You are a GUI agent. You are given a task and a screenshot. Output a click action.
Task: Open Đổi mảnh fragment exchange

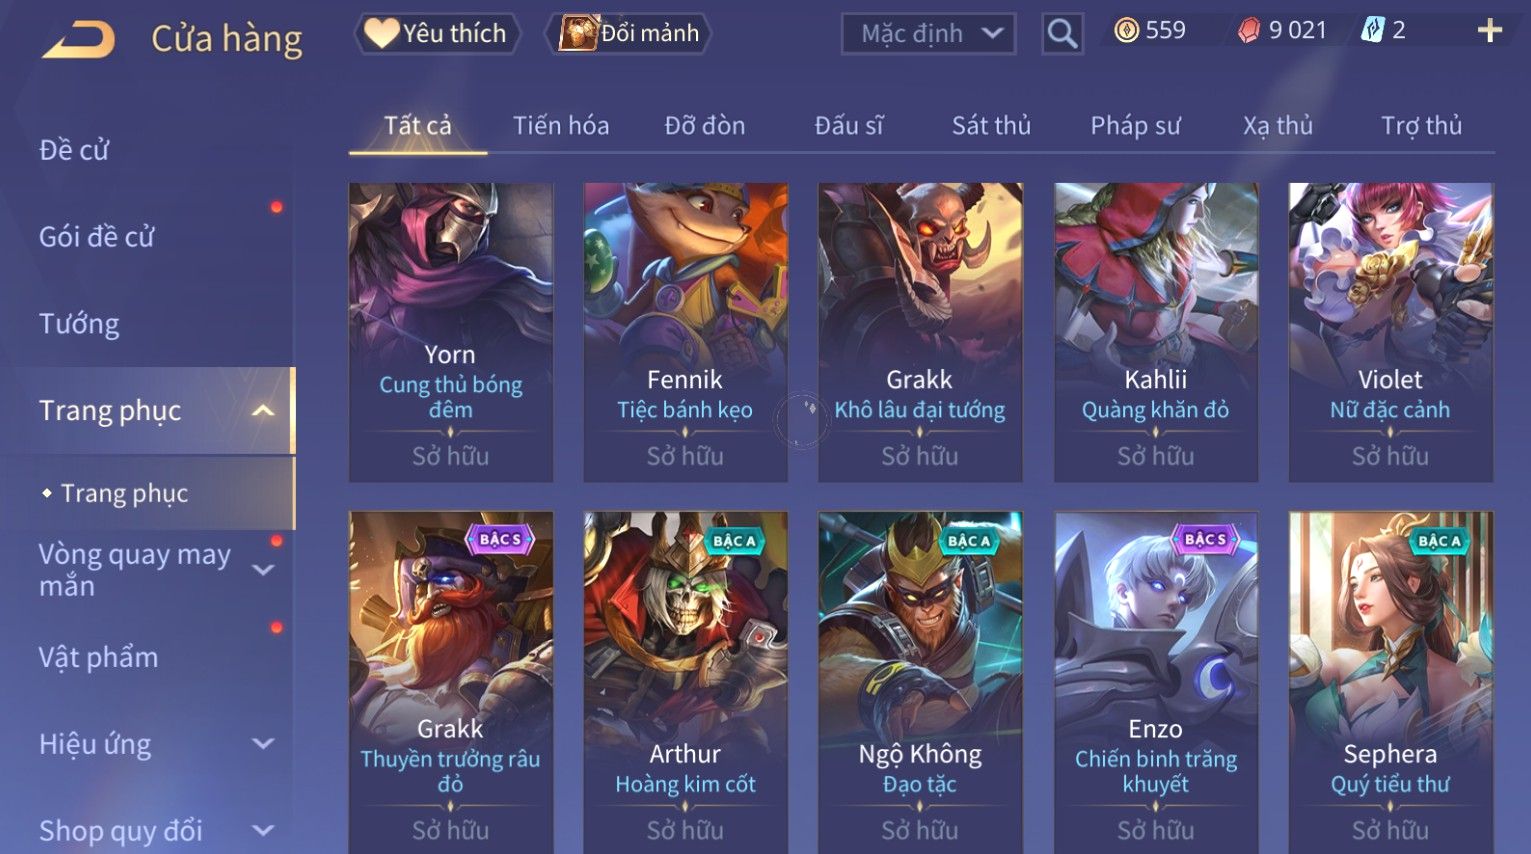pos(629,33)
